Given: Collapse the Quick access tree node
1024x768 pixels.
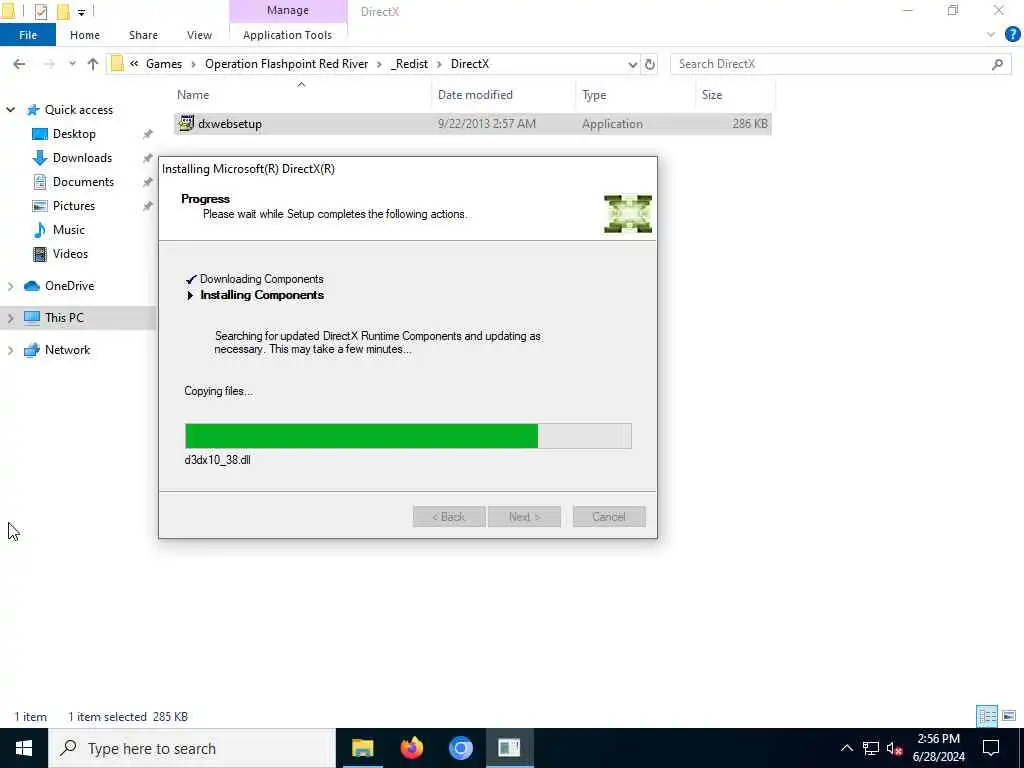Looking at the screenshot, I should [10, 110].
